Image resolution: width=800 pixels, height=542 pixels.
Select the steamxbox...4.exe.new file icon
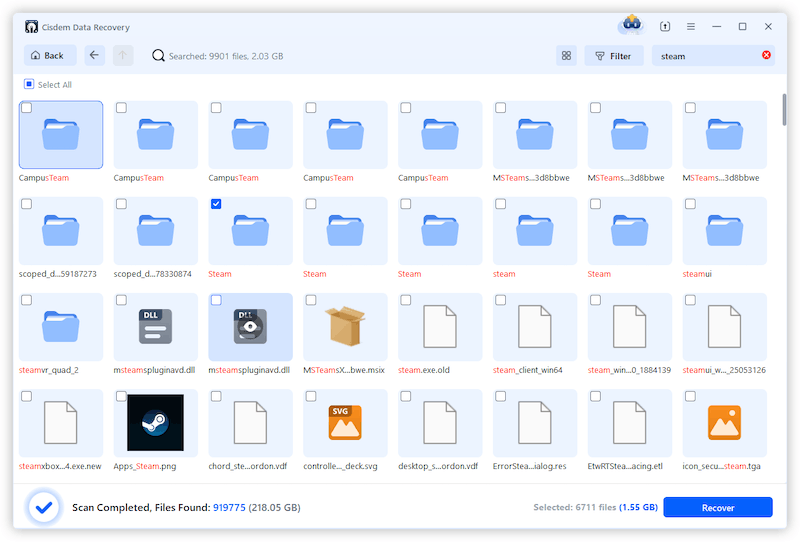(61, 423)
